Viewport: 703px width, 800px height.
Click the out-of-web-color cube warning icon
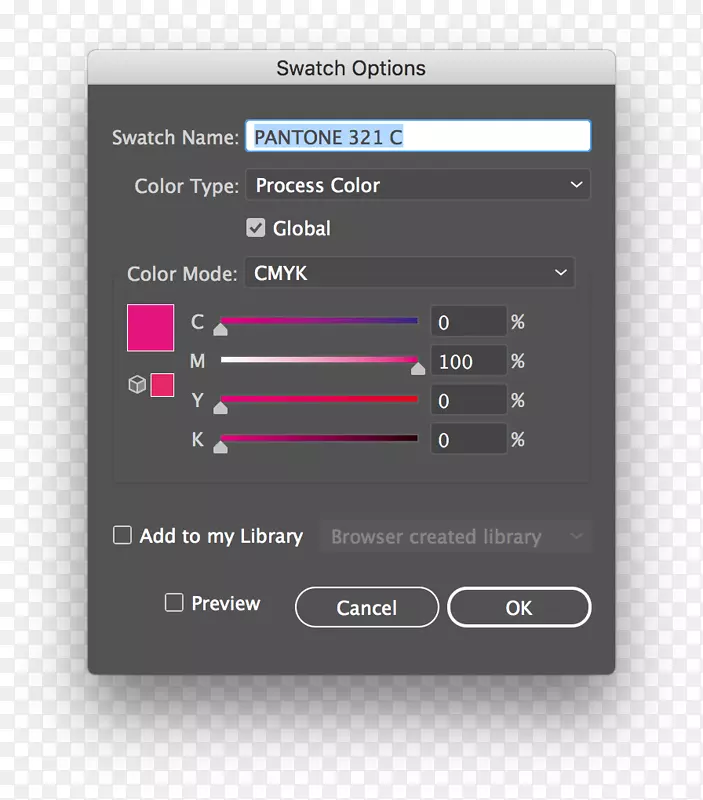tap(138, 385)
